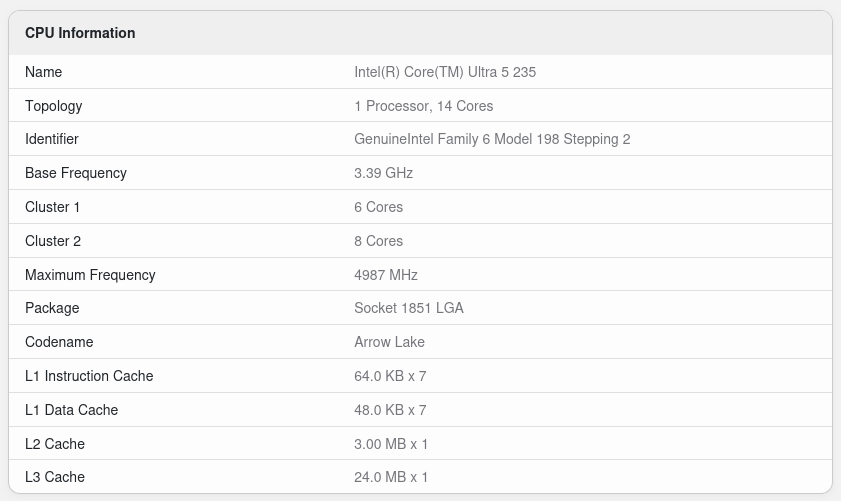Click the Identifier row label
Image resolution: width=841 pixels, height=501 pixels.
point(52,139)
